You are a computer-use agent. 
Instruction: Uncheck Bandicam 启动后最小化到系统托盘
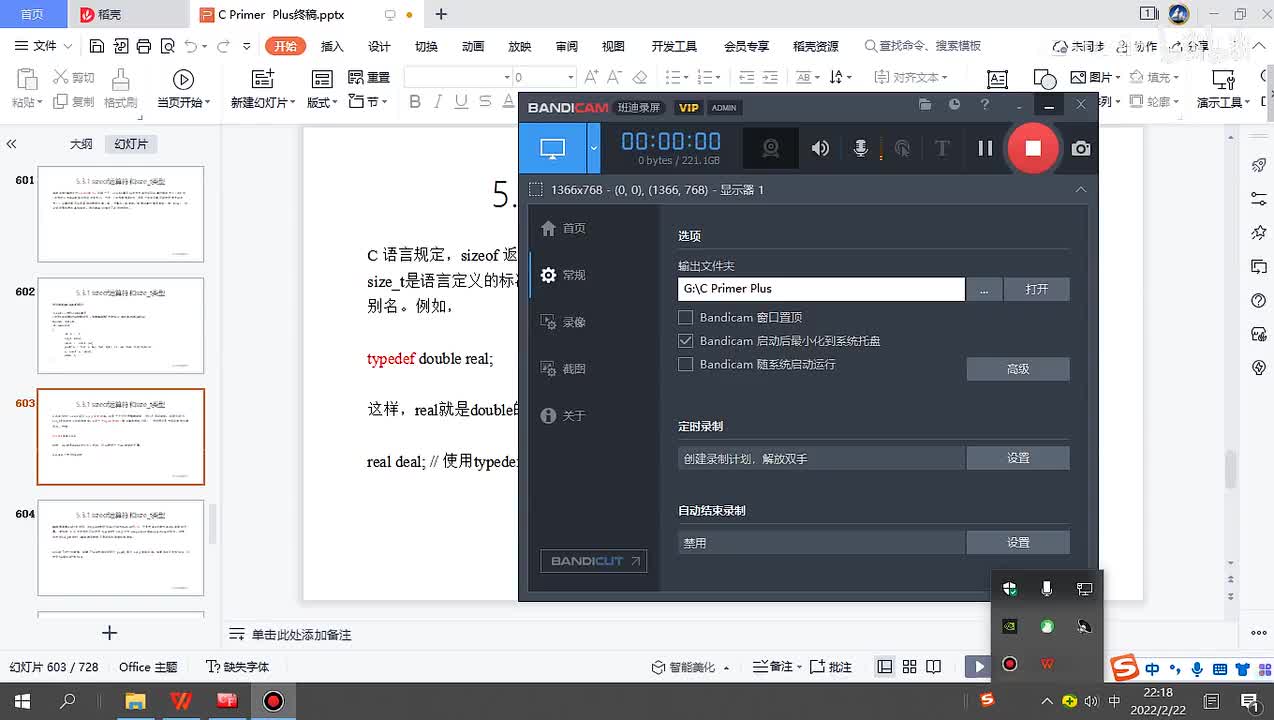(x=685, y=341)
